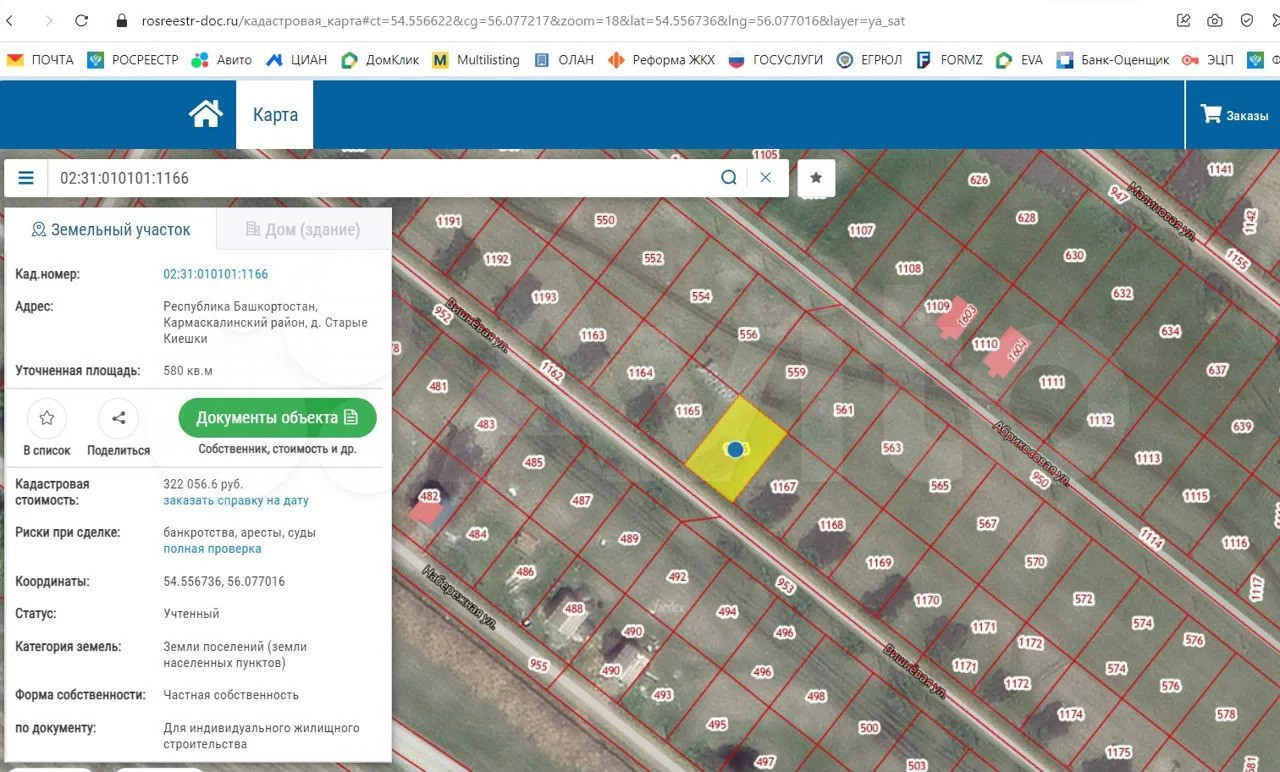Click the magnifier search icon
This screenshot has height=772, width=1280.
click(729, 178)
